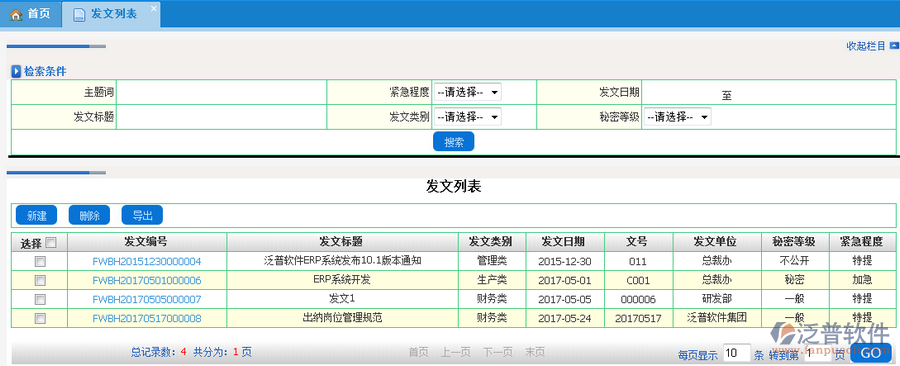
Task: Open the 秘密等级 dropdown
Action: click(677, 117)
